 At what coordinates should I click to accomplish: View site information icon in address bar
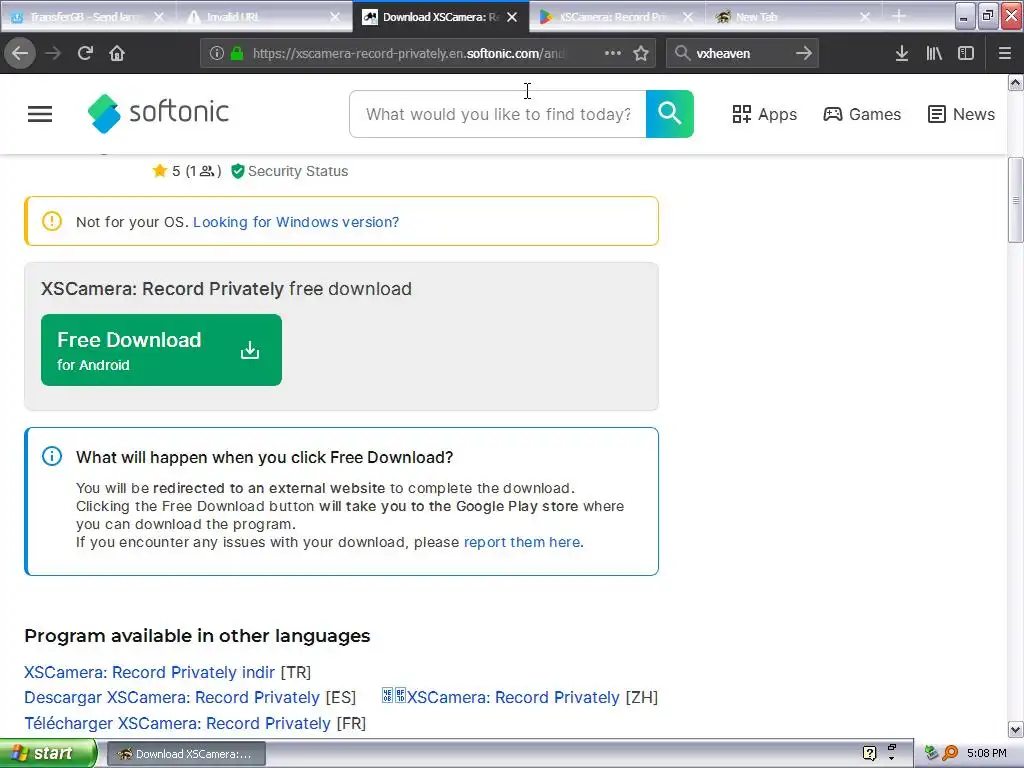[217, 53]
